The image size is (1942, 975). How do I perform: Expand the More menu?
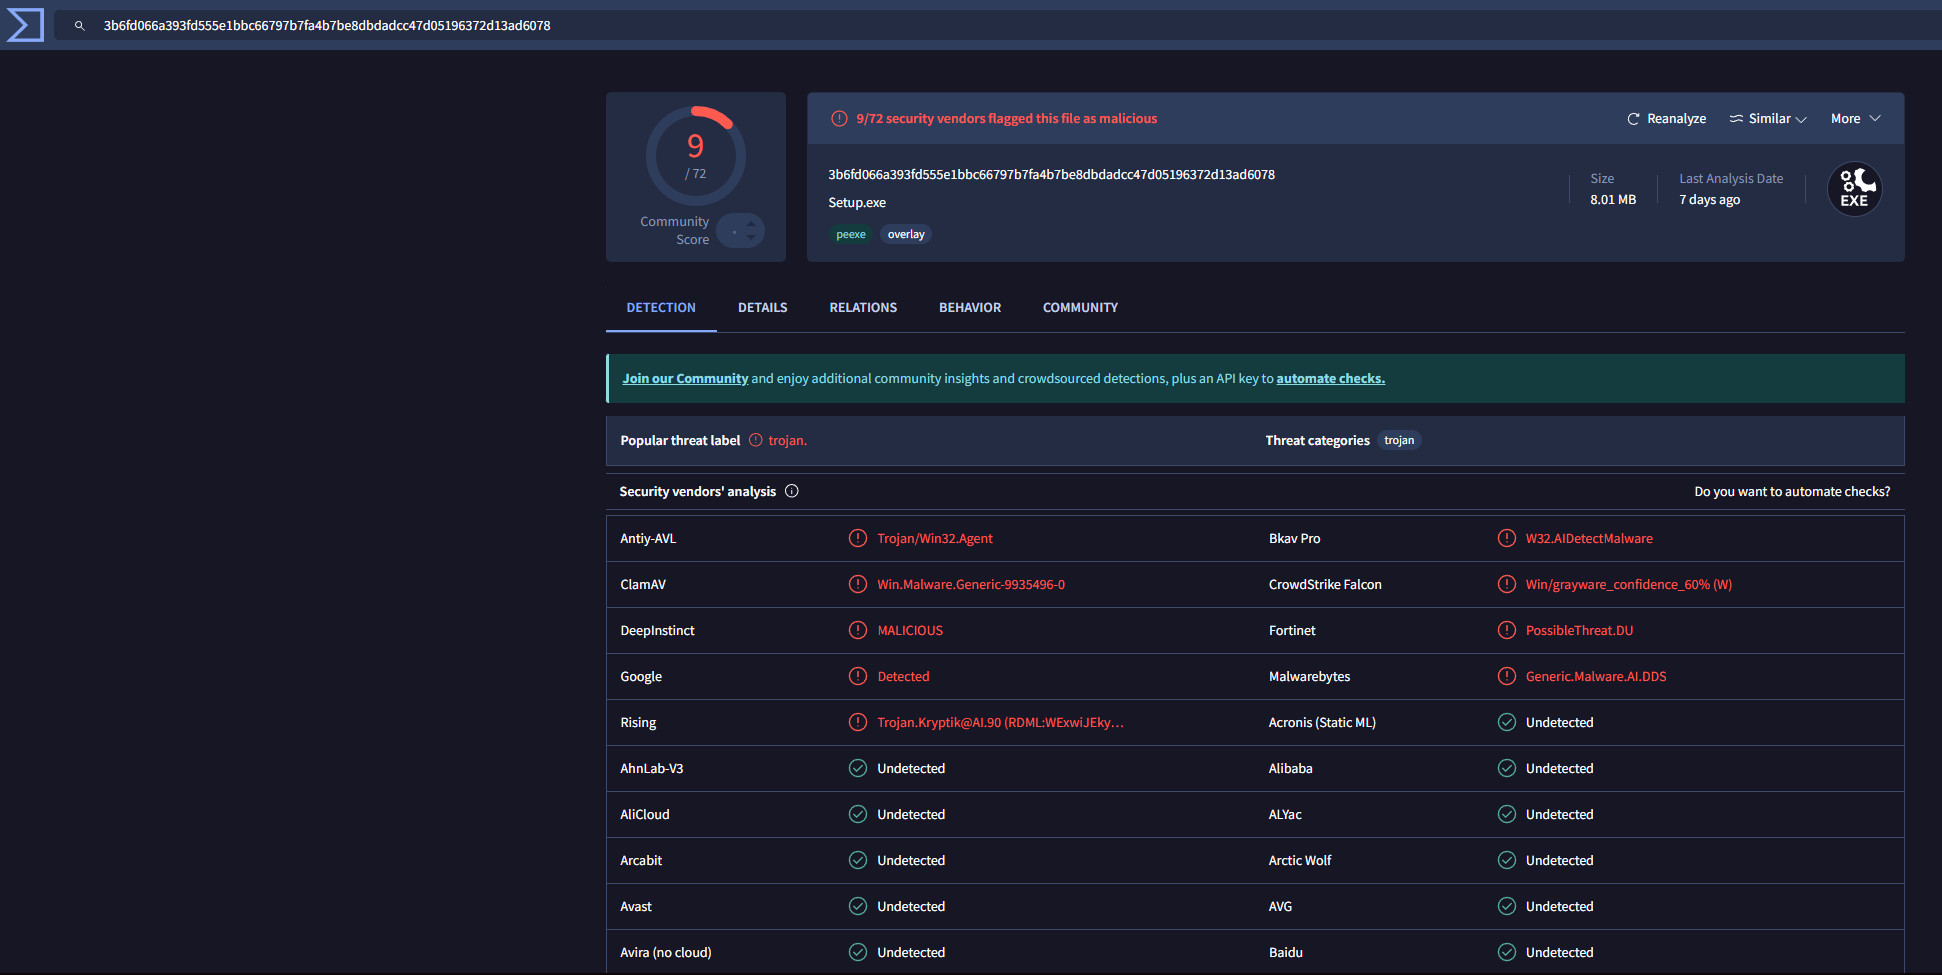1856,119
